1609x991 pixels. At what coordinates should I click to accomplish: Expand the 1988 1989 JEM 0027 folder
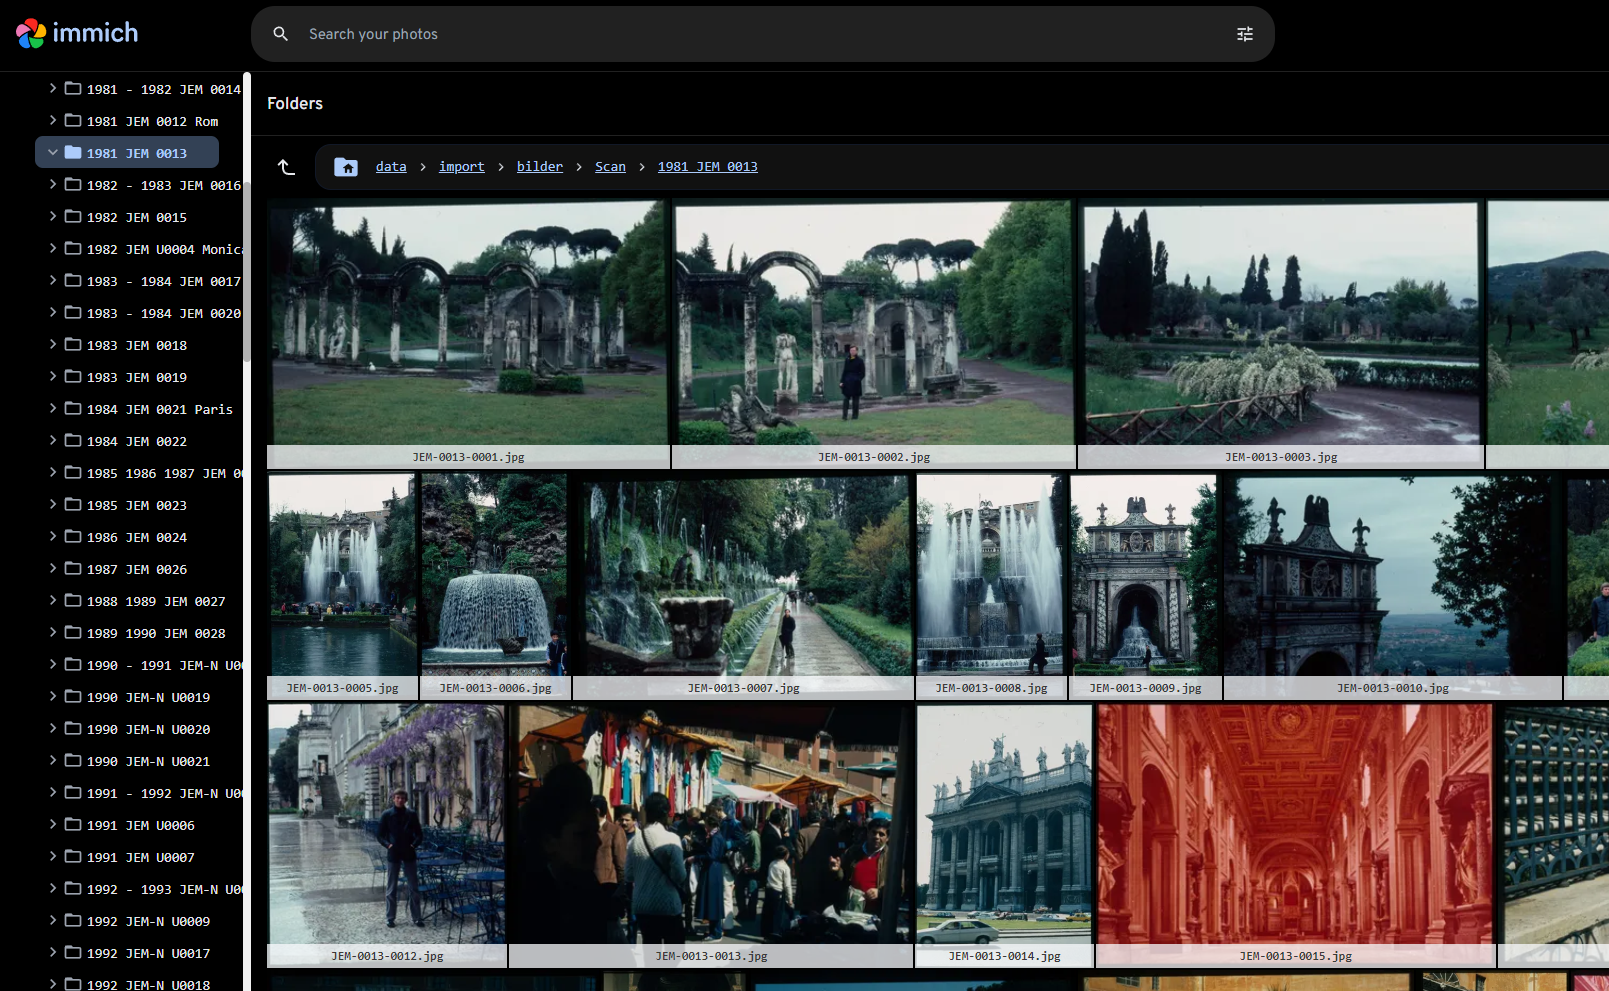click(x=53, y=601)
